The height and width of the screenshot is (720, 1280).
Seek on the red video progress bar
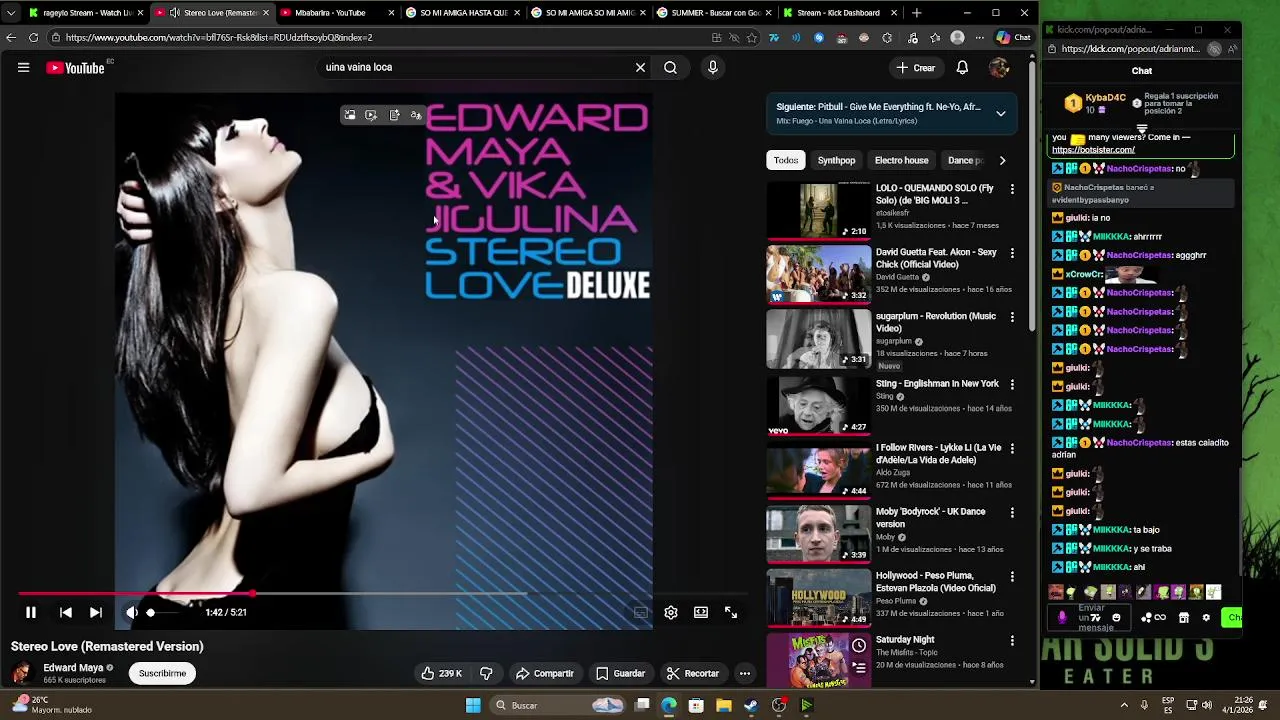[384, 593]
